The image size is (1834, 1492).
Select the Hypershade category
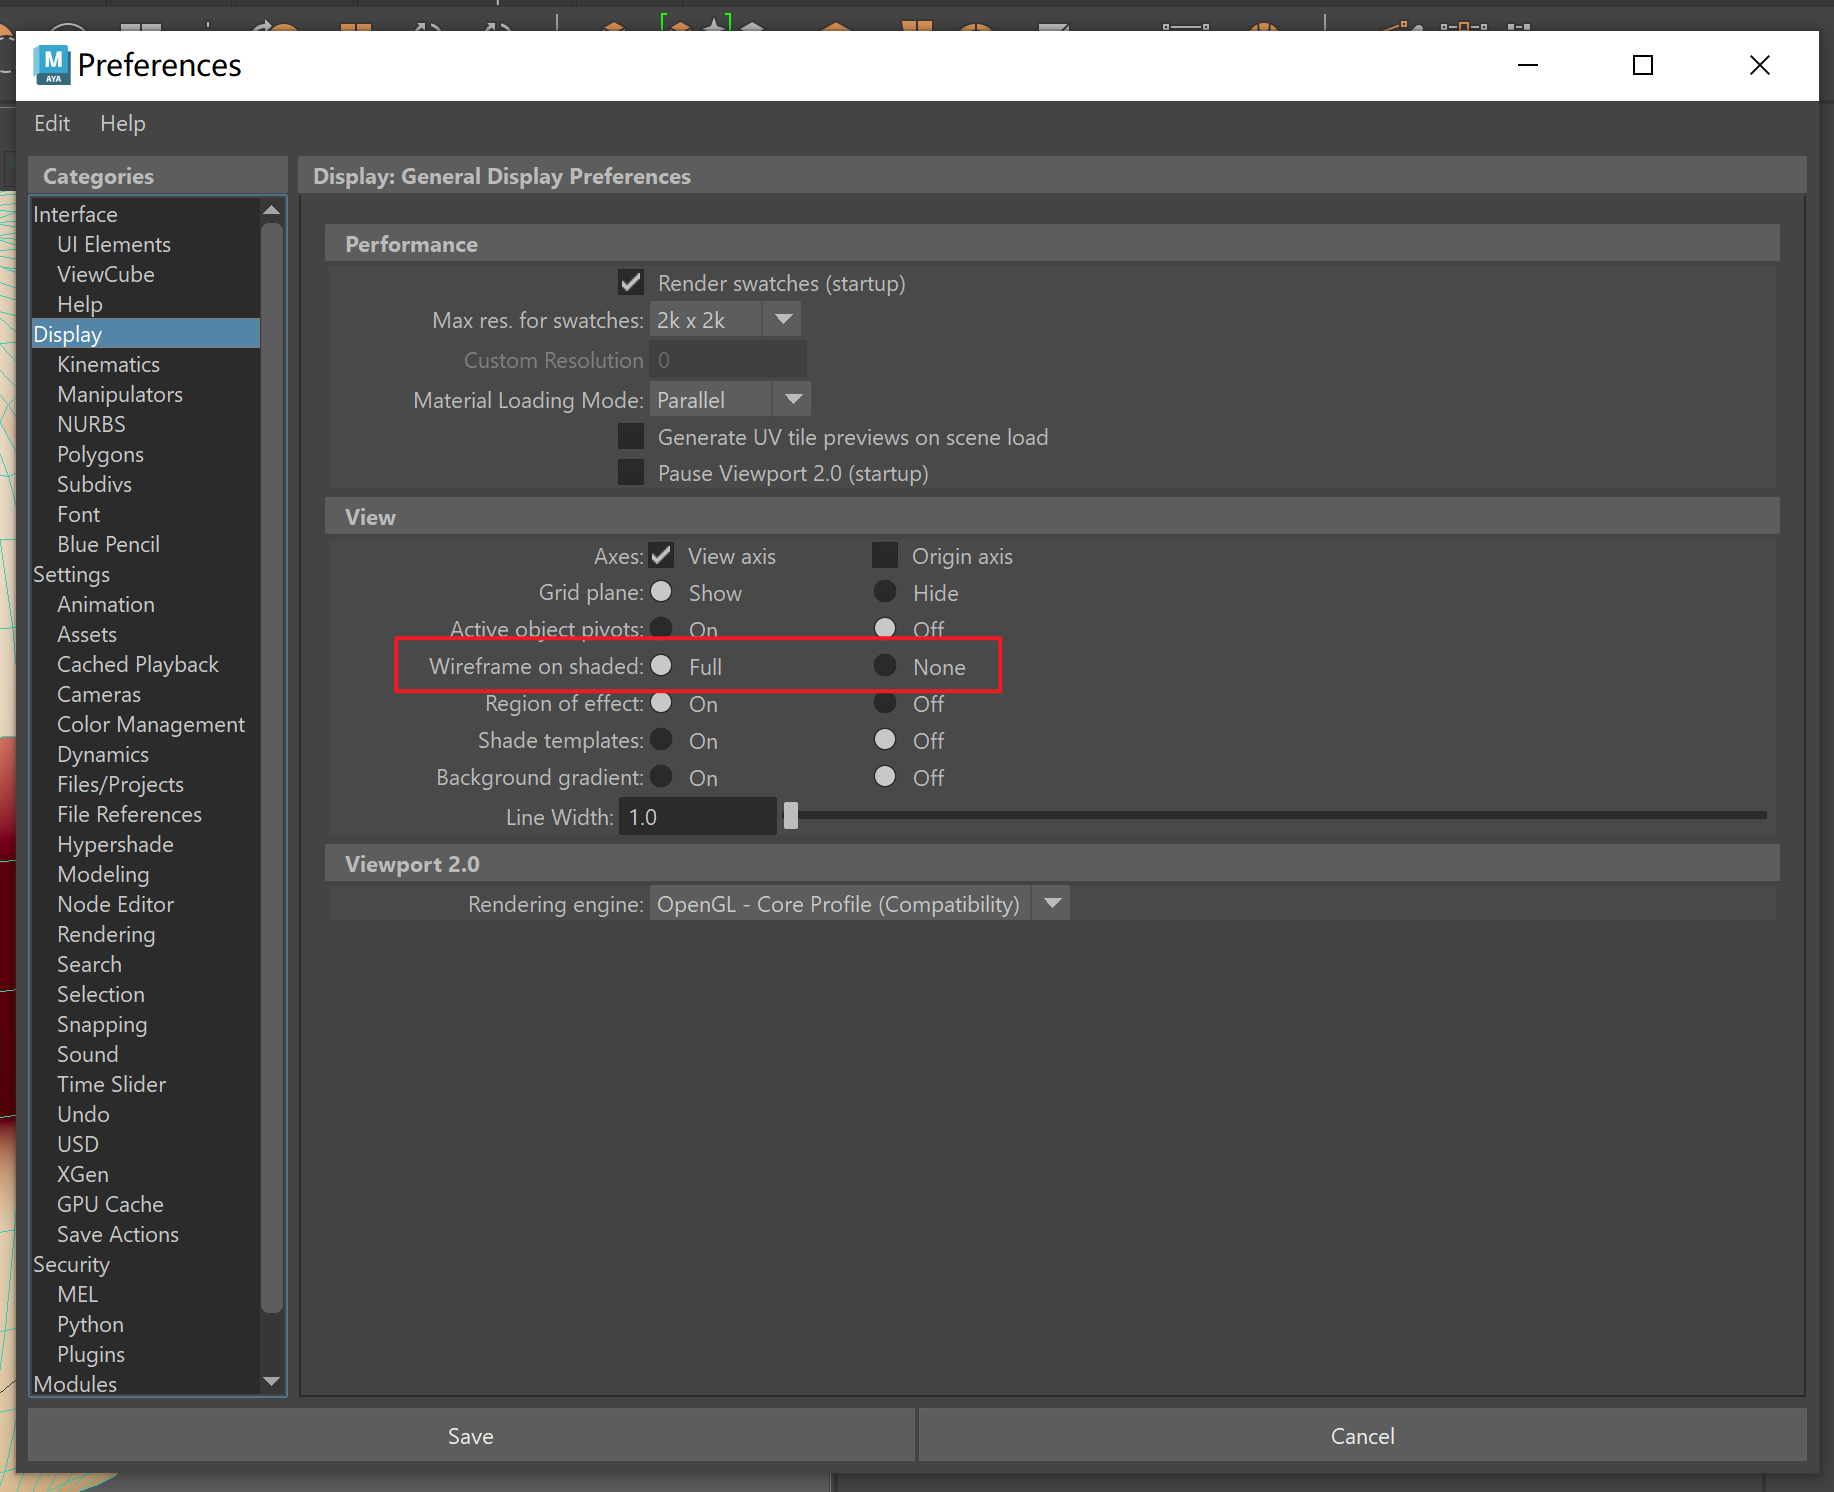click(115, 844)
